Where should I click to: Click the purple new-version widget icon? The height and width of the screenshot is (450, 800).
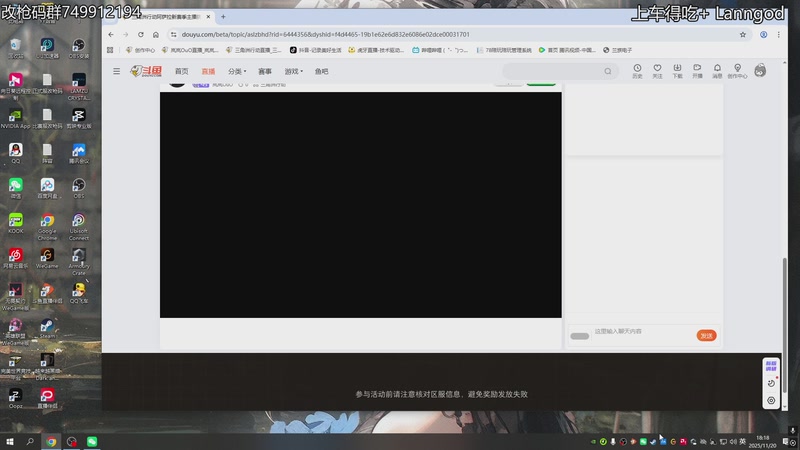tap(771, 366)
